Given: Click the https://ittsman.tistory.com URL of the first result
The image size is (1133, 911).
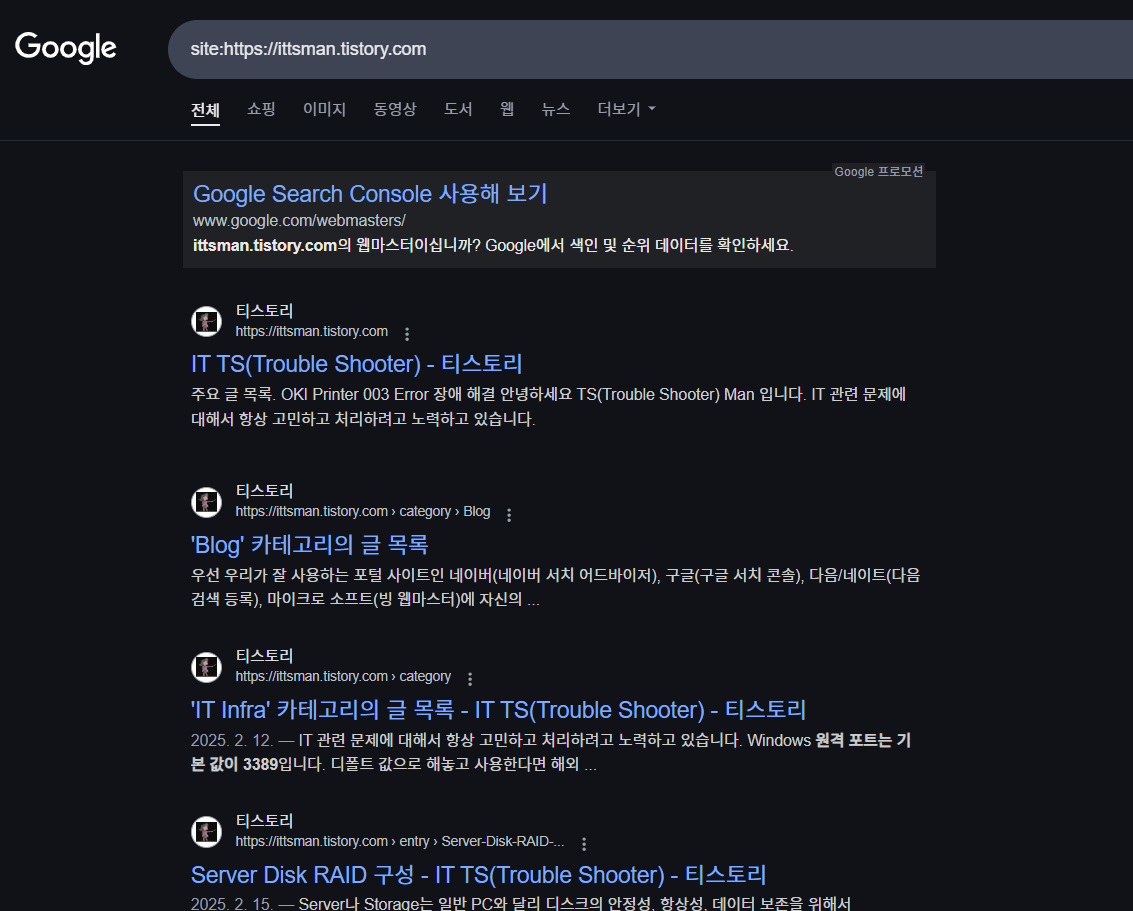Looking at the screenshot, I should coord(311,332).
